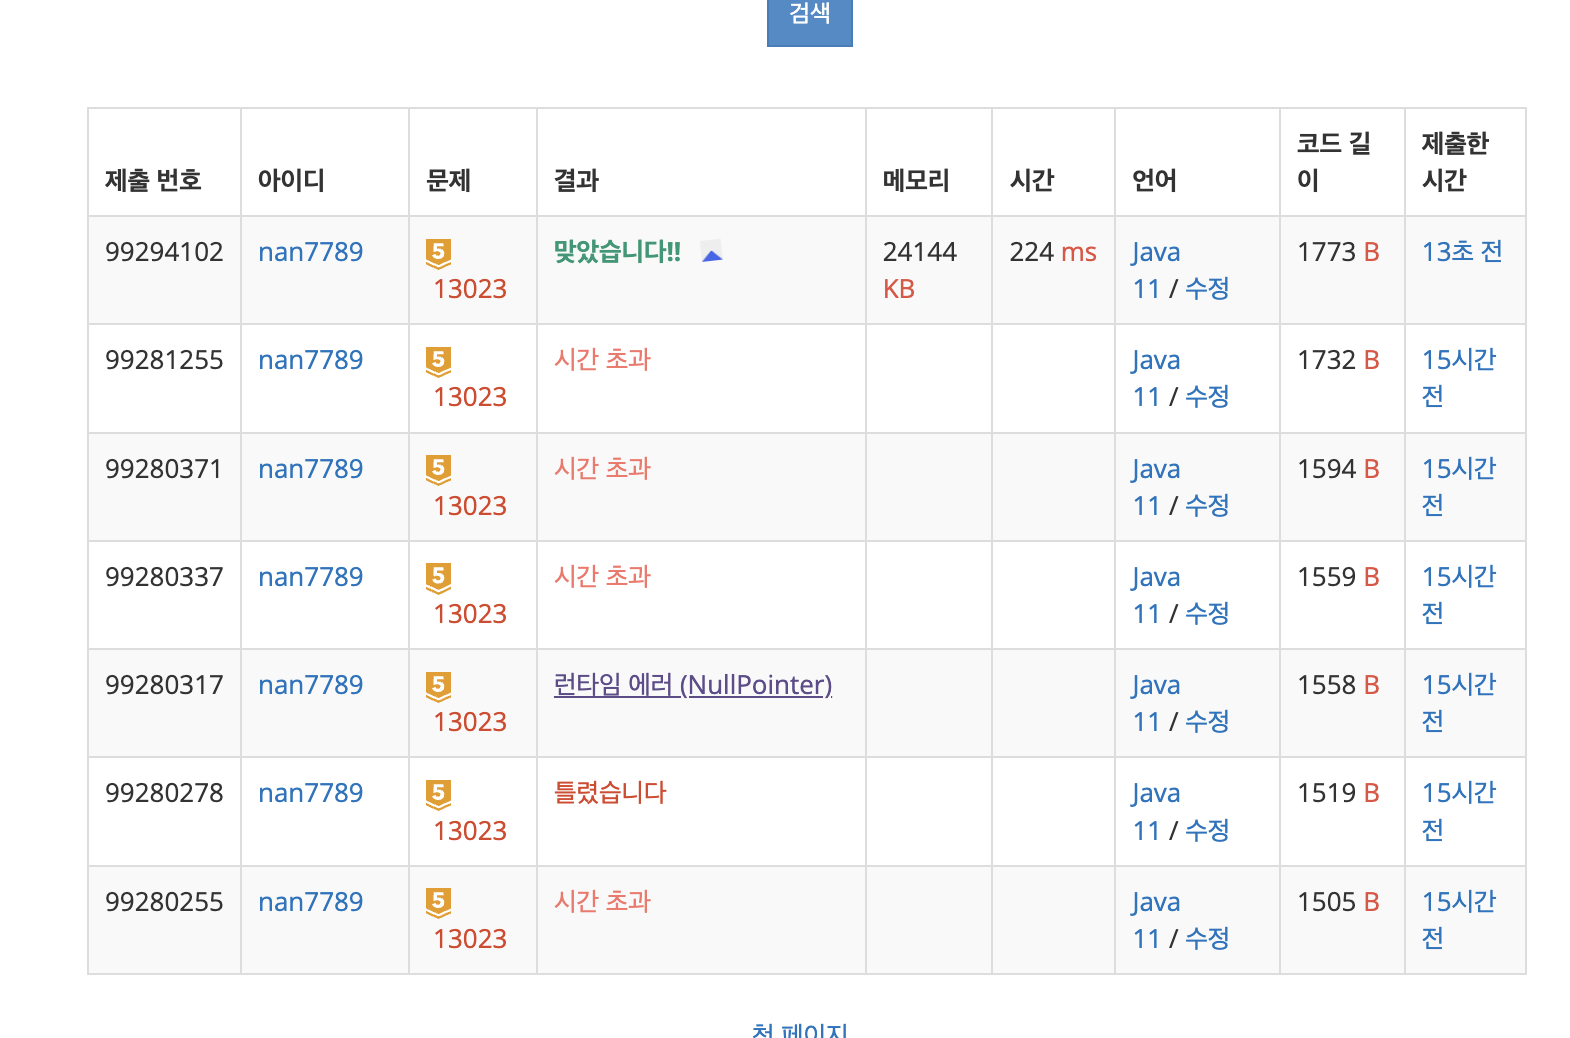Open Java 11 source for submission 99294102

coord(1155,270)
